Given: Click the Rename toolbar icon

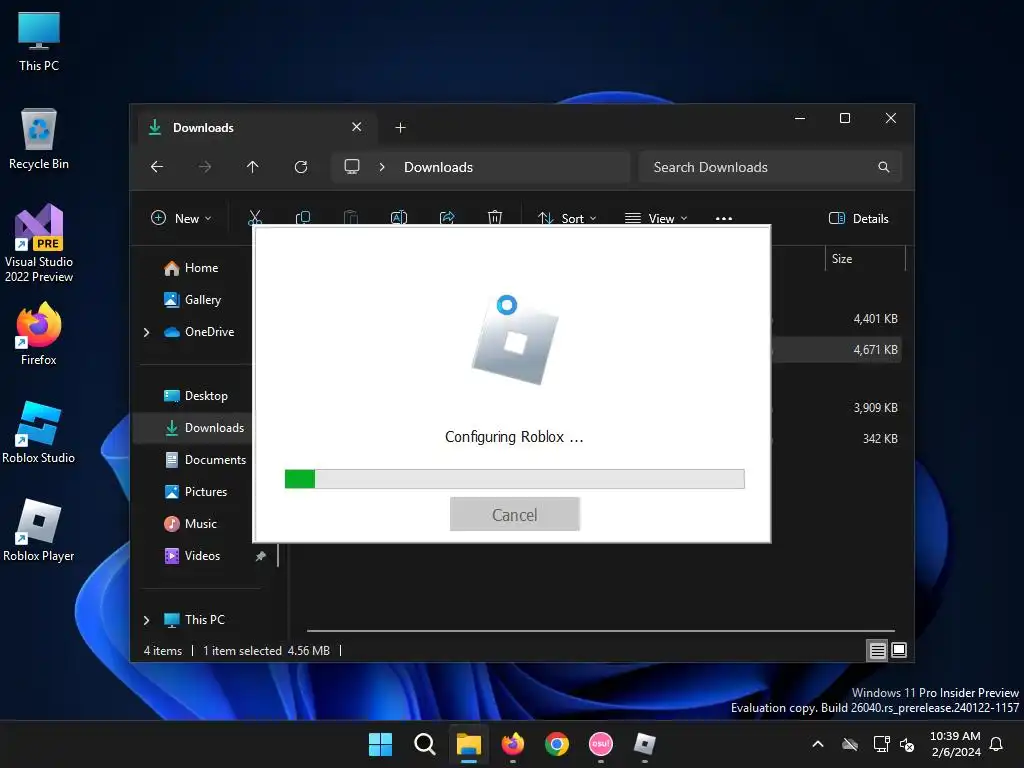Looking at the screenshot, I should click(399, 217).
